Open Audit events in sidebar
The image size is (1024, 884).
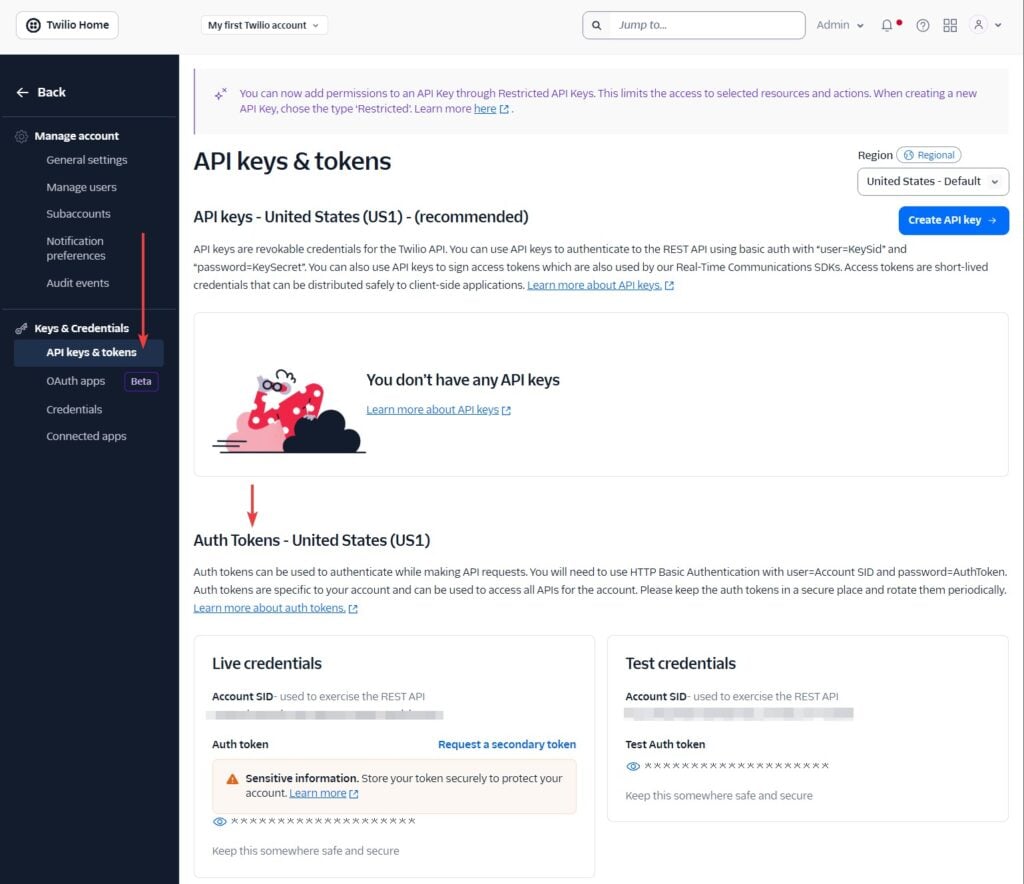[x=77, y=283]
